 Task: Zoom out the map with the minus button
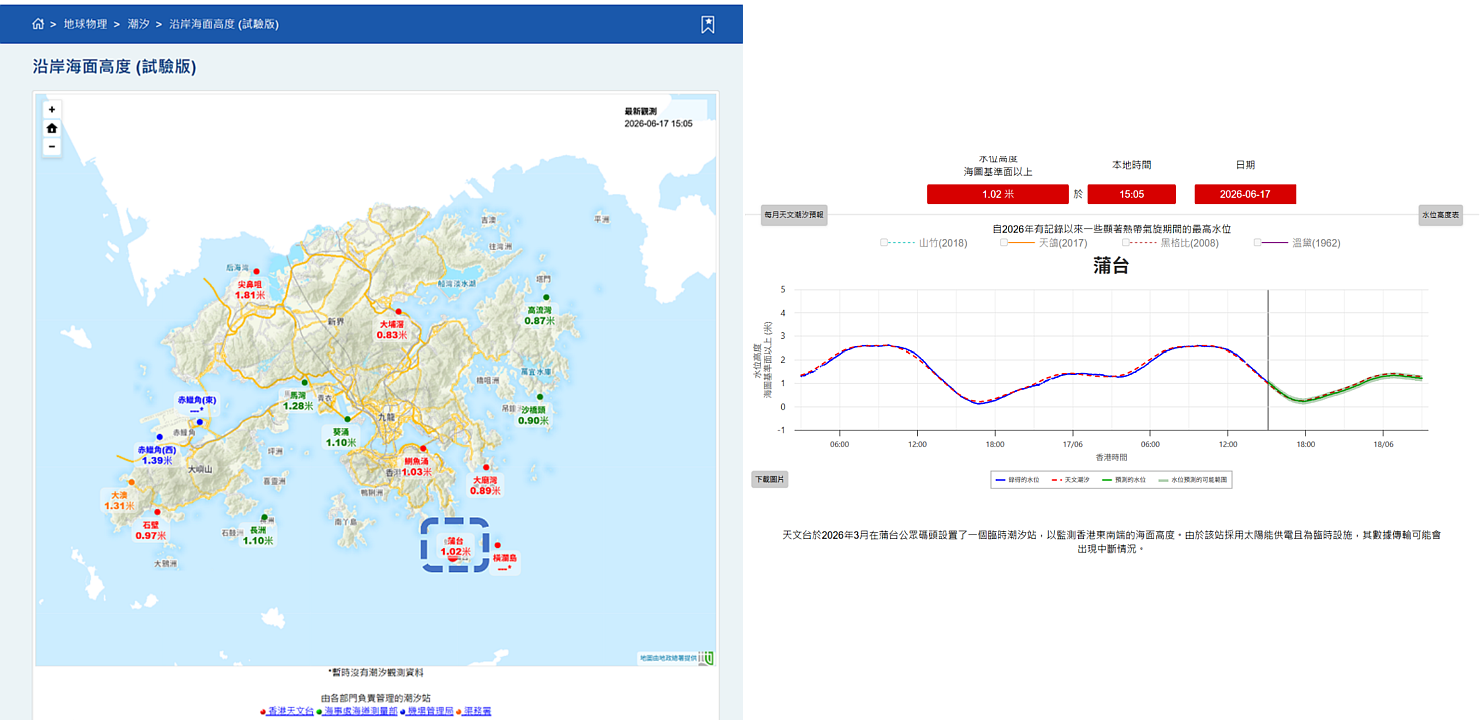pyautogui.click(x=52, y=147)
